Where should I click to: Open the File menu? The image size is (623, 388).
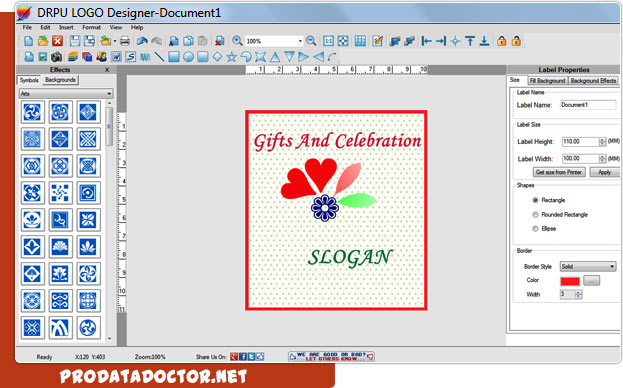(27, 27)
